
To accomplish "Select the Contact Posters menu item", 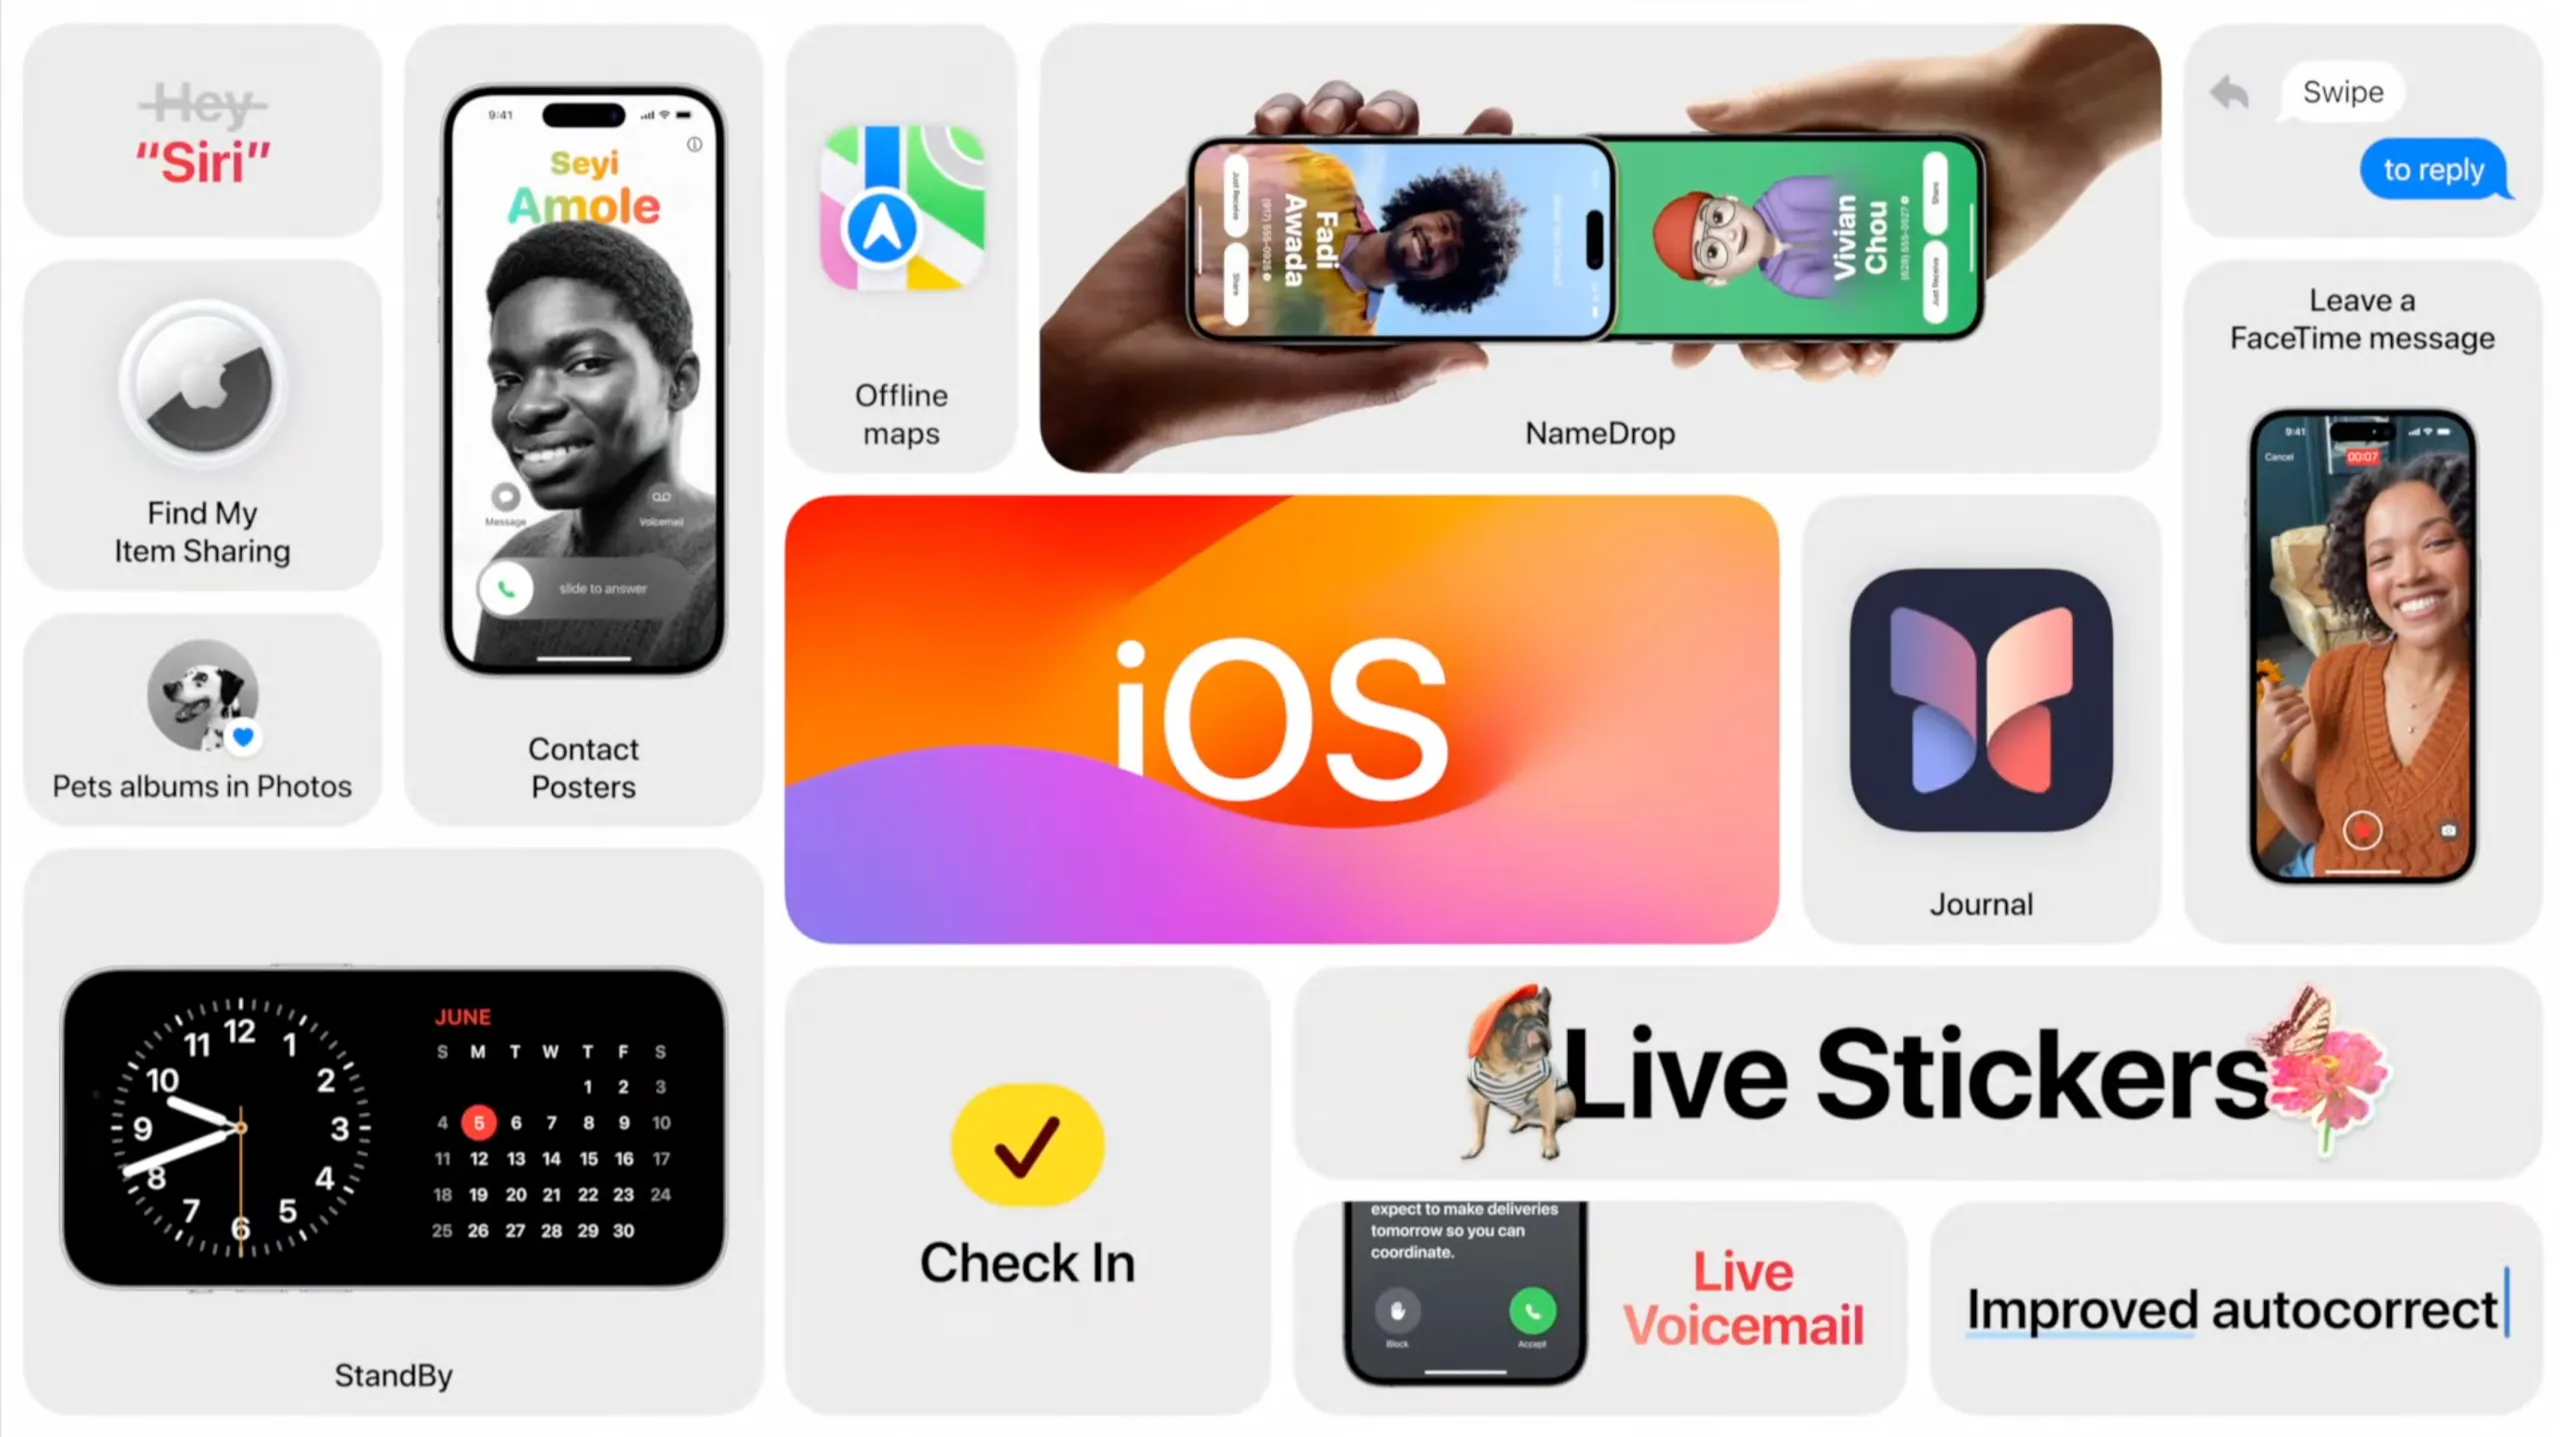I will (x=580, y=769).
